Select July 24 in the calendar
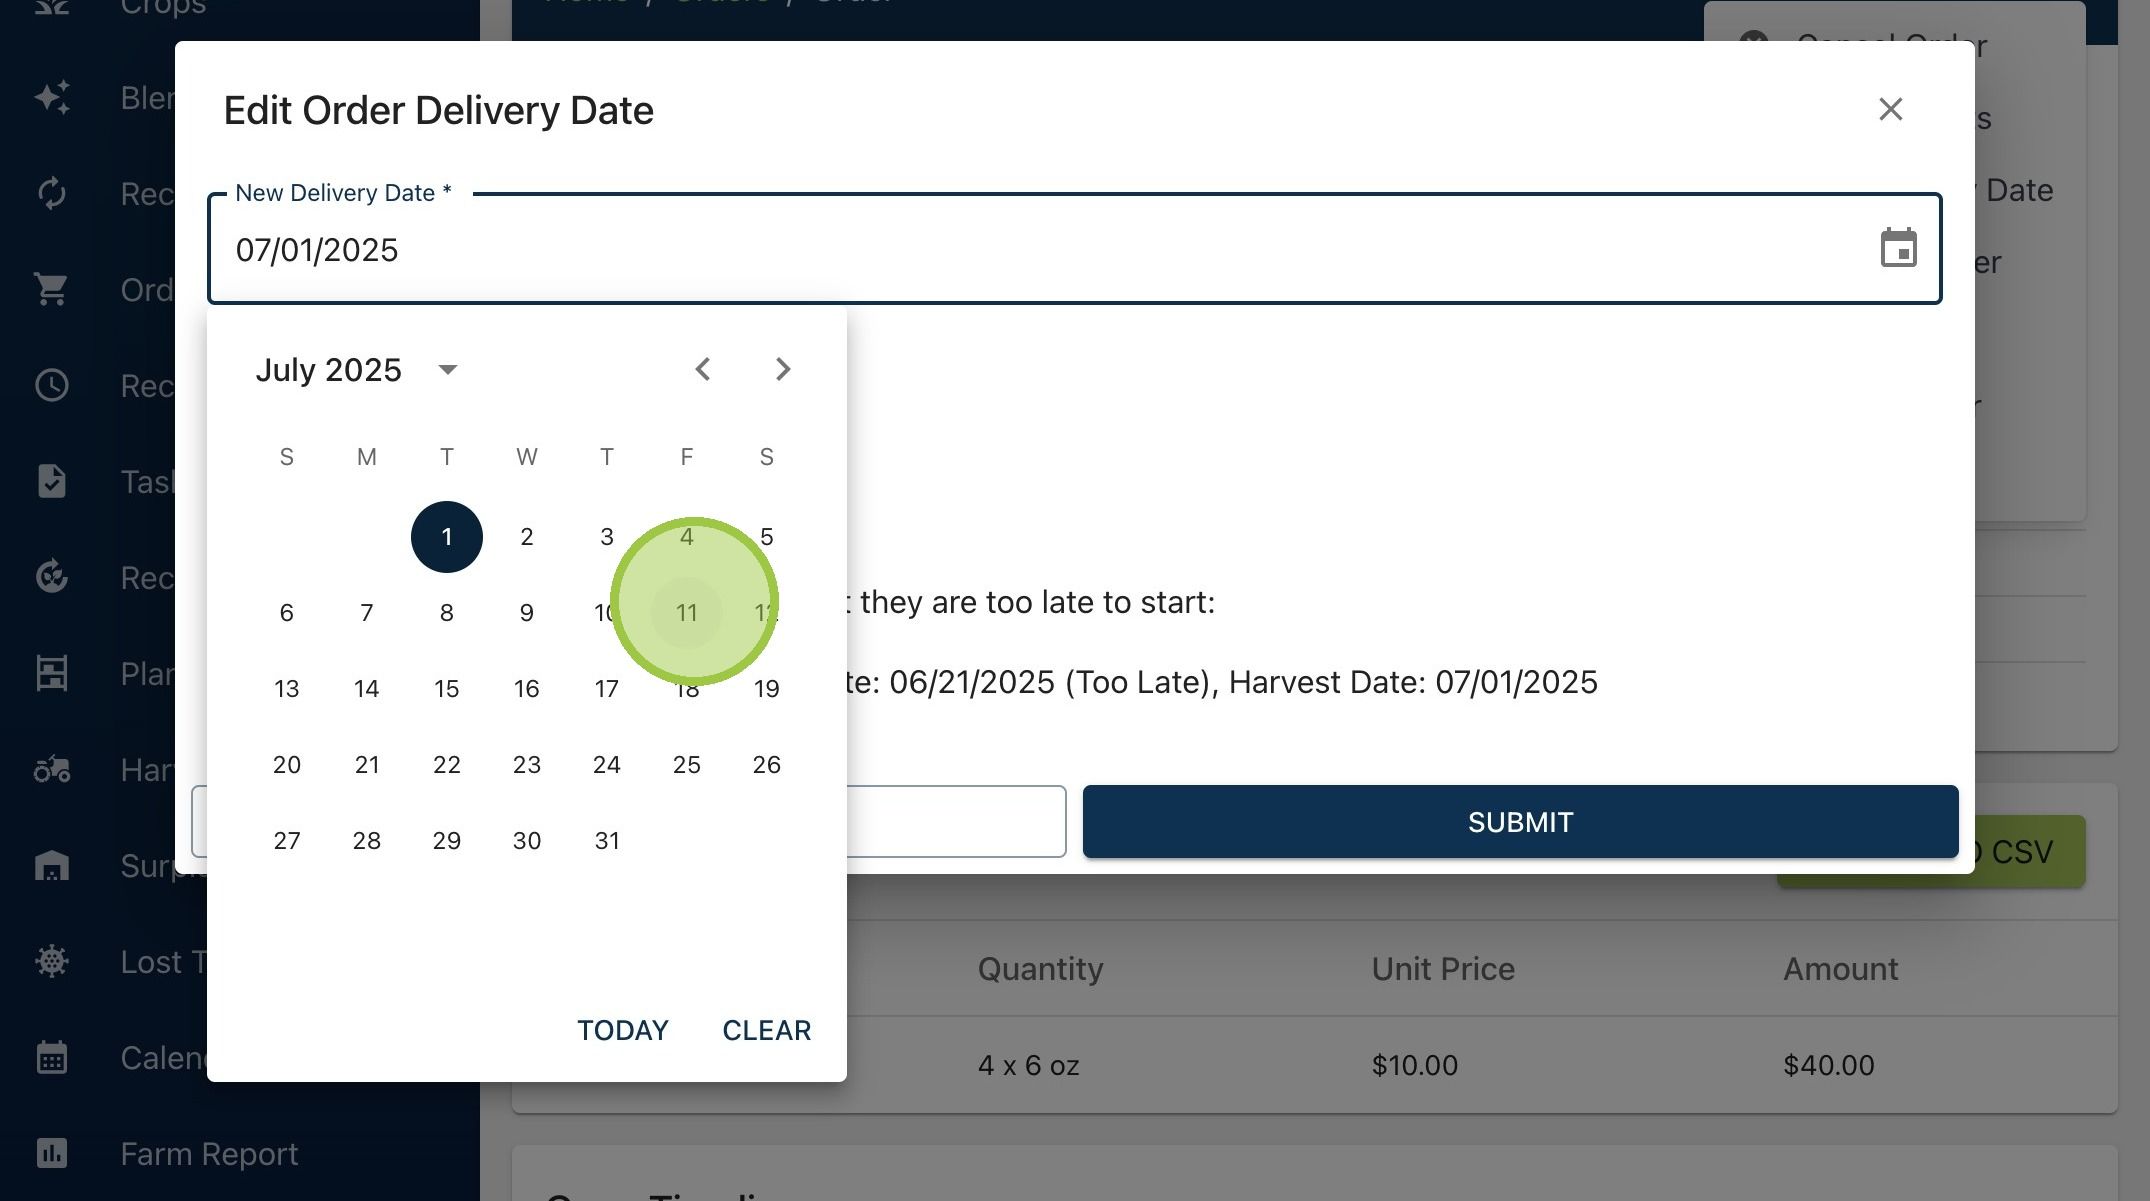 click(x=607, y=765)
